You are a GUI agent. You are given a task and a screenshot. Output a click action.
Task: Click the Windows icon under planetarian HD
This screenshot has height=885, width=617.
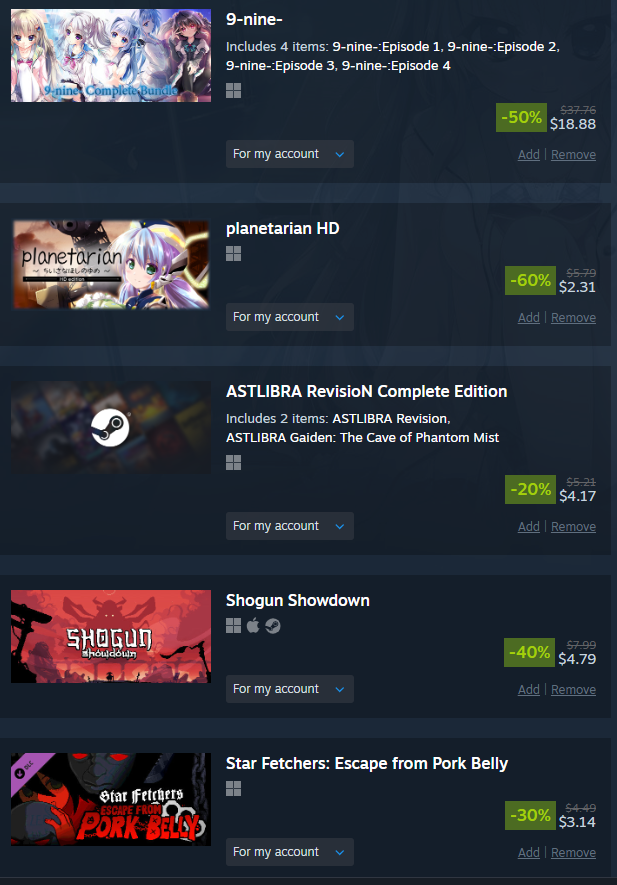[x=233, y=254]
